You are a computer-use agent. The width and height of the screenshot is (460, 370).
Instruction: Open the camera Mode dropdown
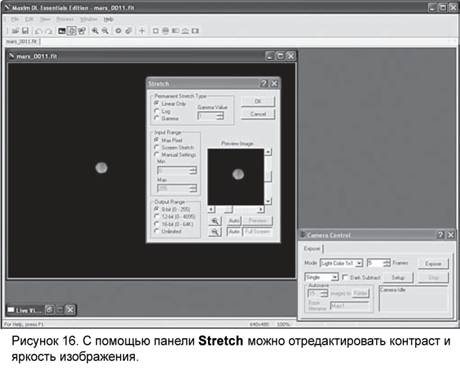pyautogui.click(x=359, y=263)
